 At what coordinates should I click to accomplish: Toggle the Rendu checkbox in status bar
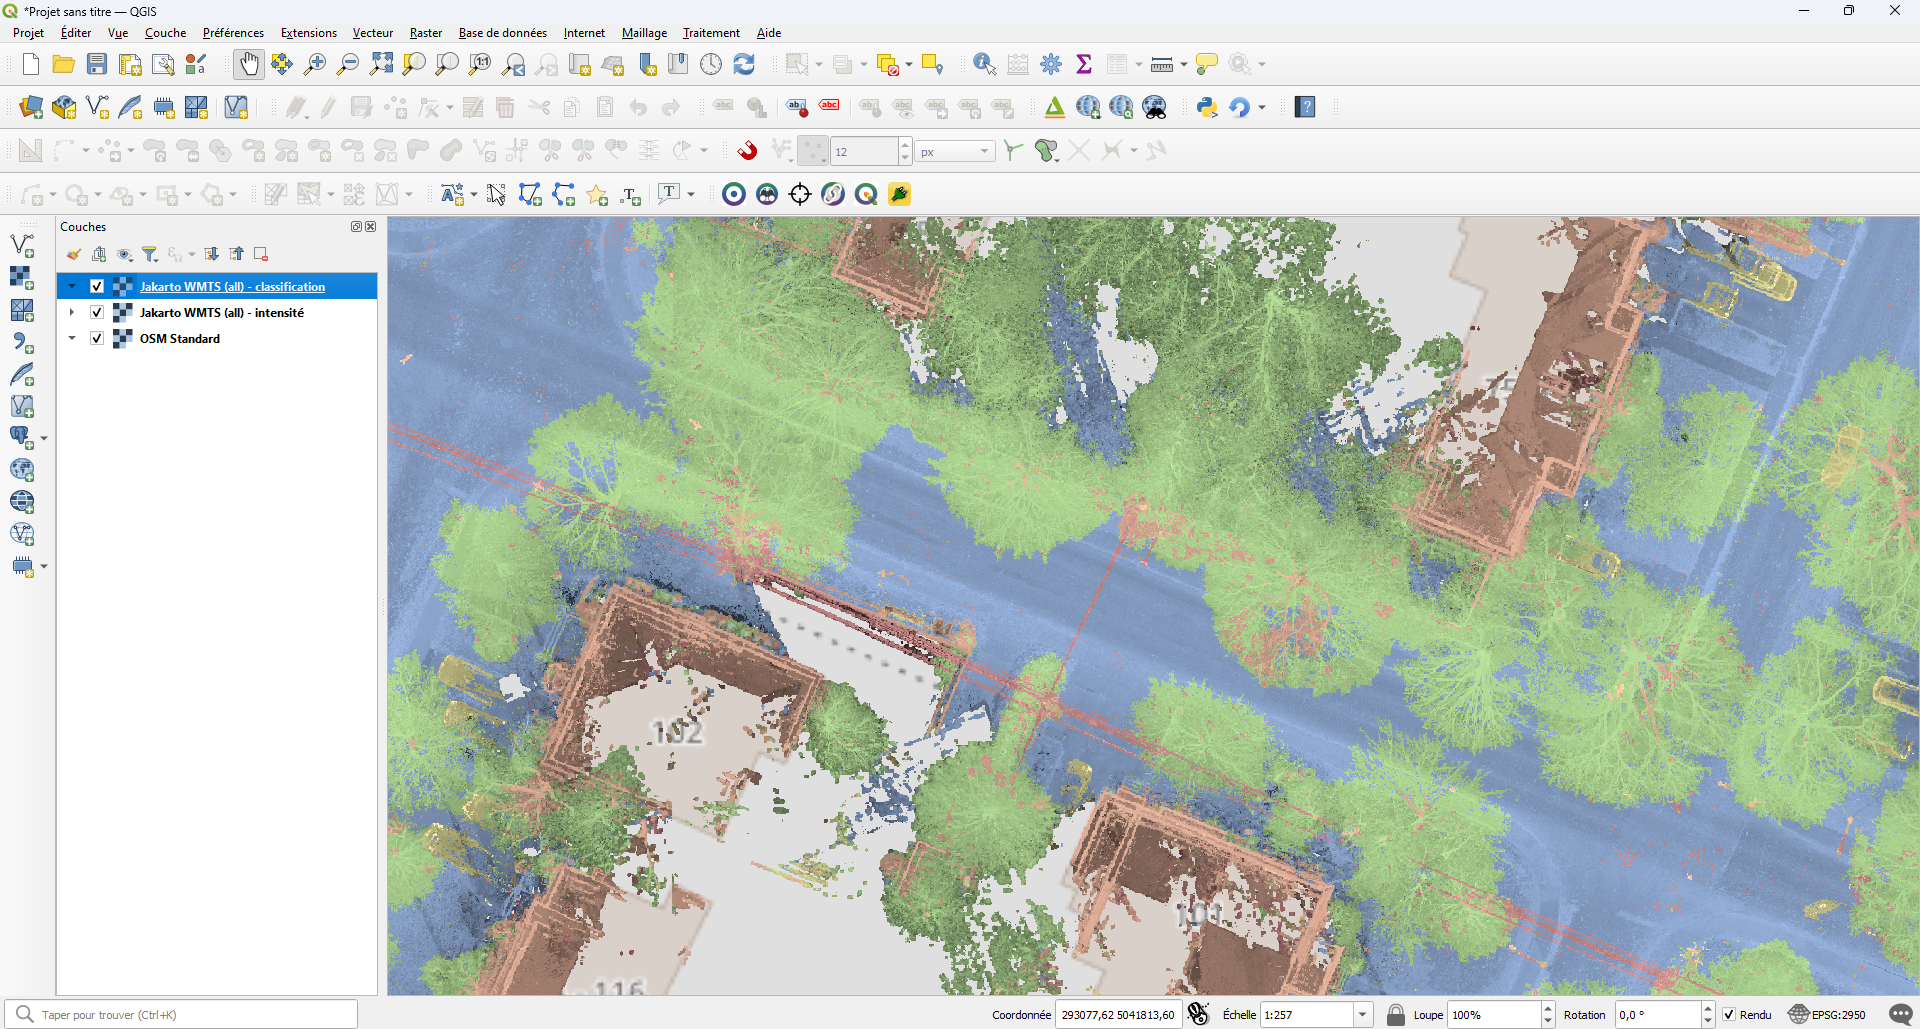pyautogui.click(x=1729, y=1015)
